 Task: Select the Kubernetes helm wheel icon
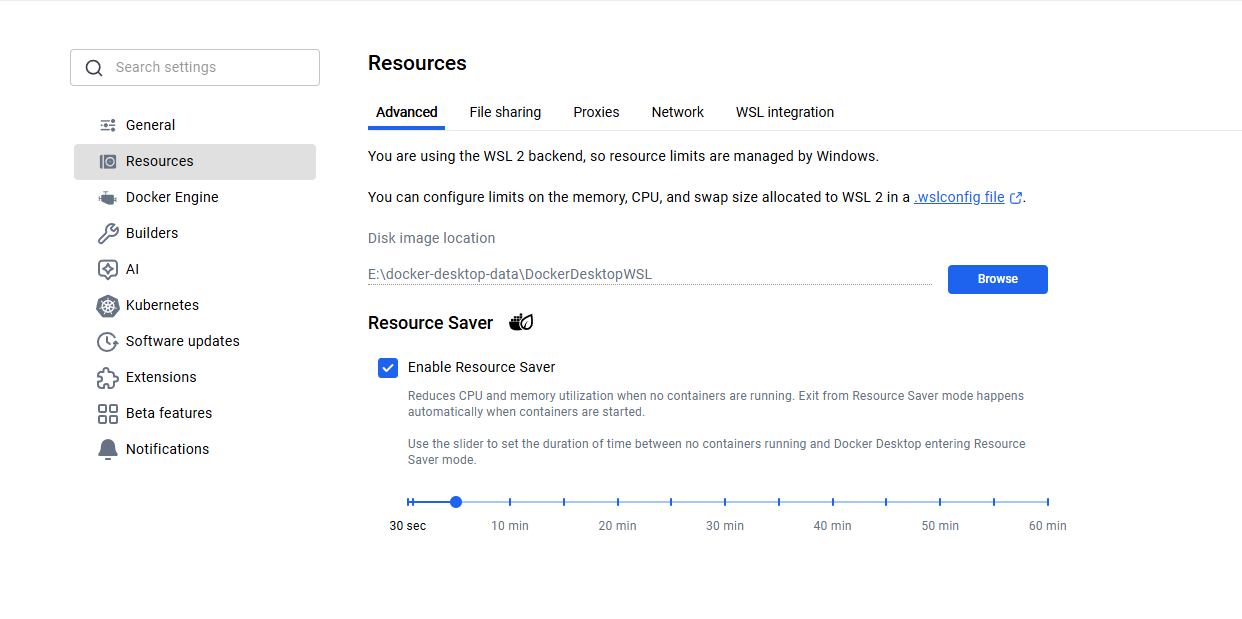click(x=108, y=305)
